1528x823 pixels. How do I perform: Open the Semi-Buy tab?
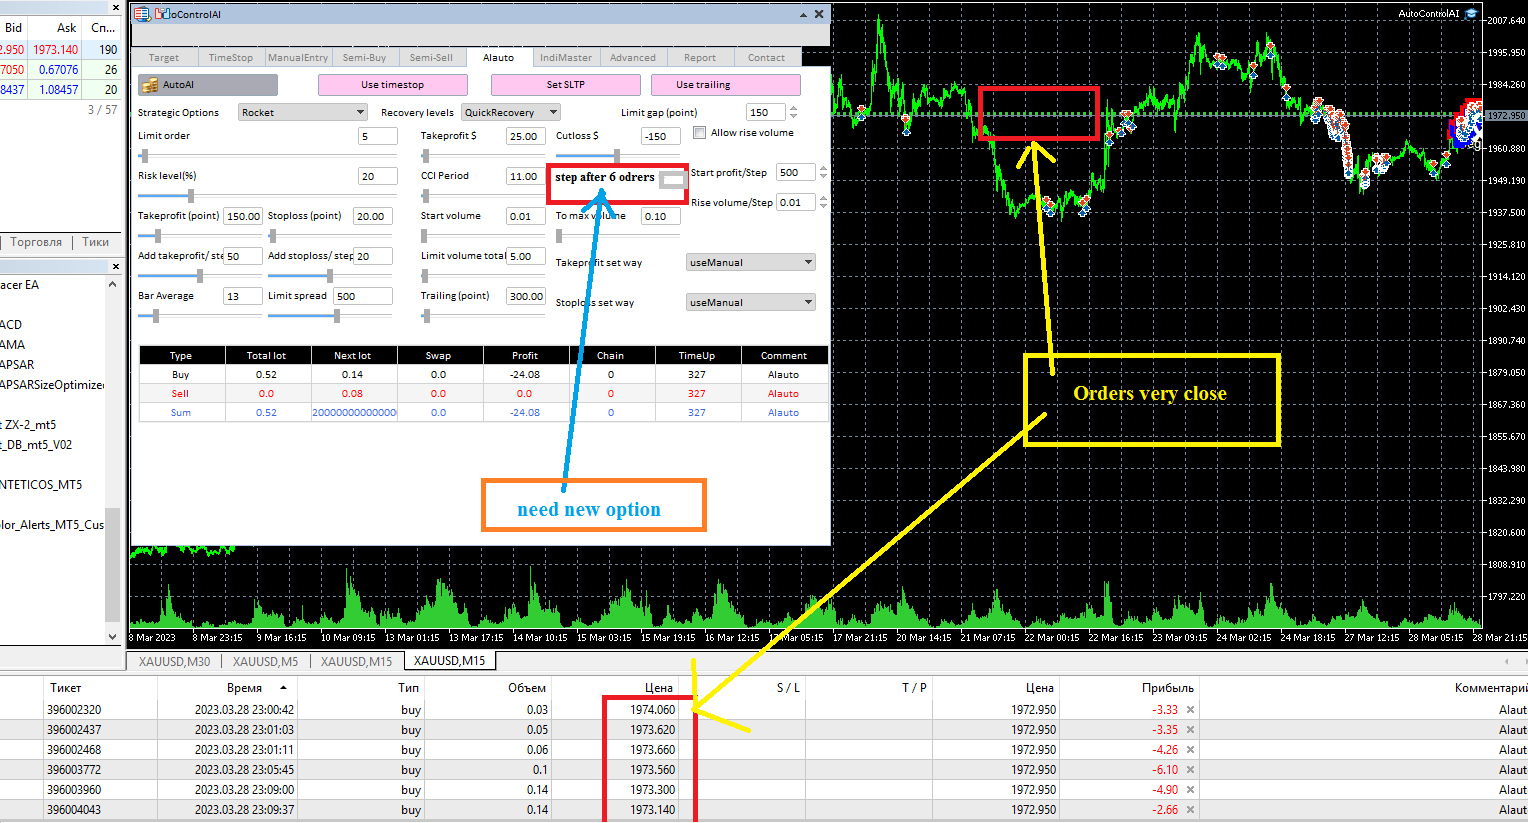tap(365, 58)
